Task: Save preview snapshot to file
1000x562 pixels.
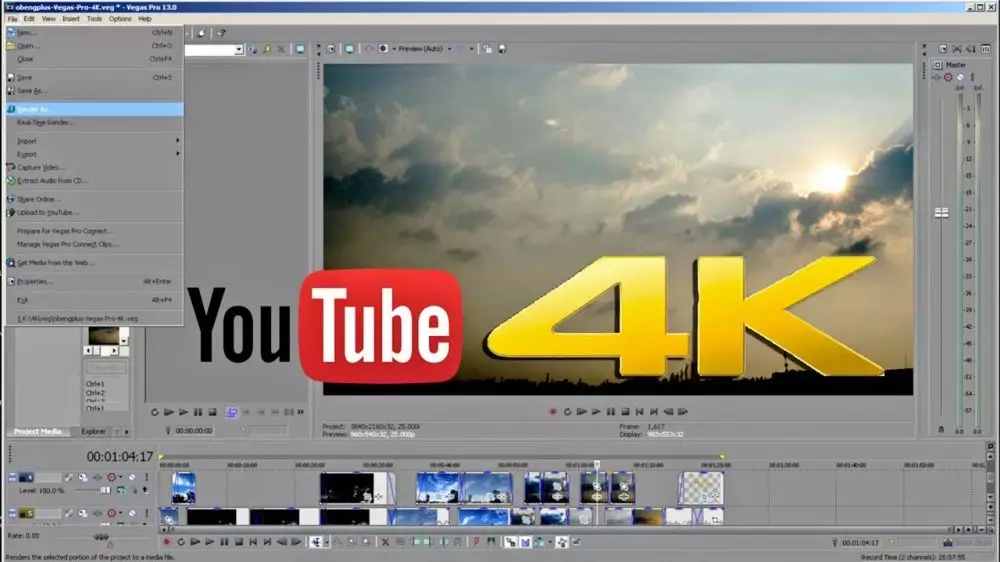Action: point(503,49)
